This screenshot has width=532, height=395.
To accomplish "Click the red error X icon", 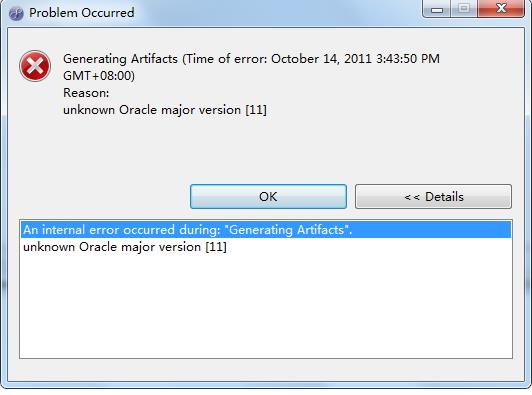I will click(x=35, y=66).
